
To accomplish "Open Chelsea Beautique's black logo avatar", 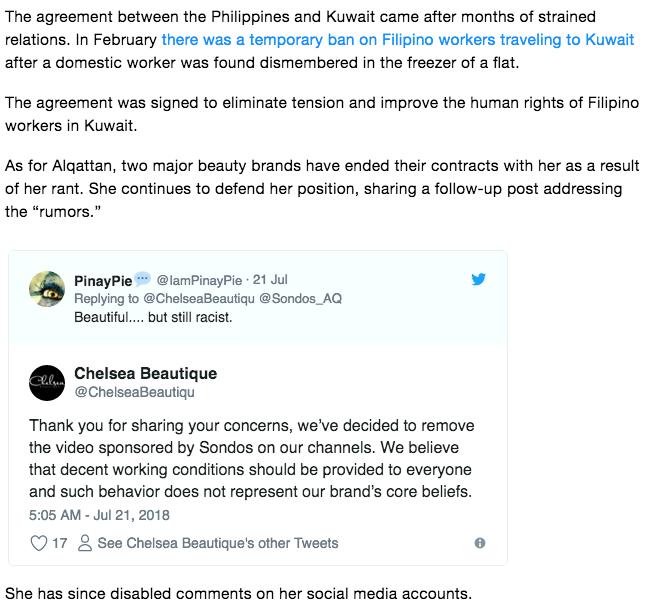I will [47, 383].
